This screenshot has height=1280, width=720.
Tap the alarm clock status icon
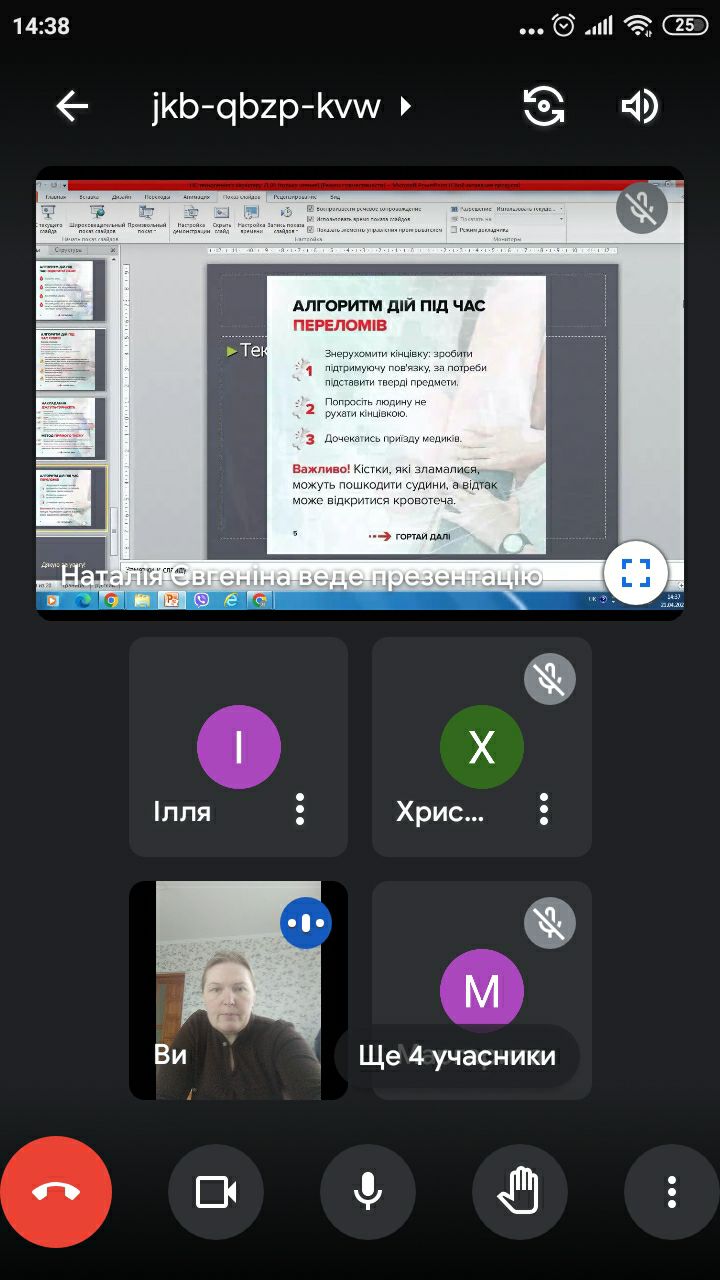564,26
